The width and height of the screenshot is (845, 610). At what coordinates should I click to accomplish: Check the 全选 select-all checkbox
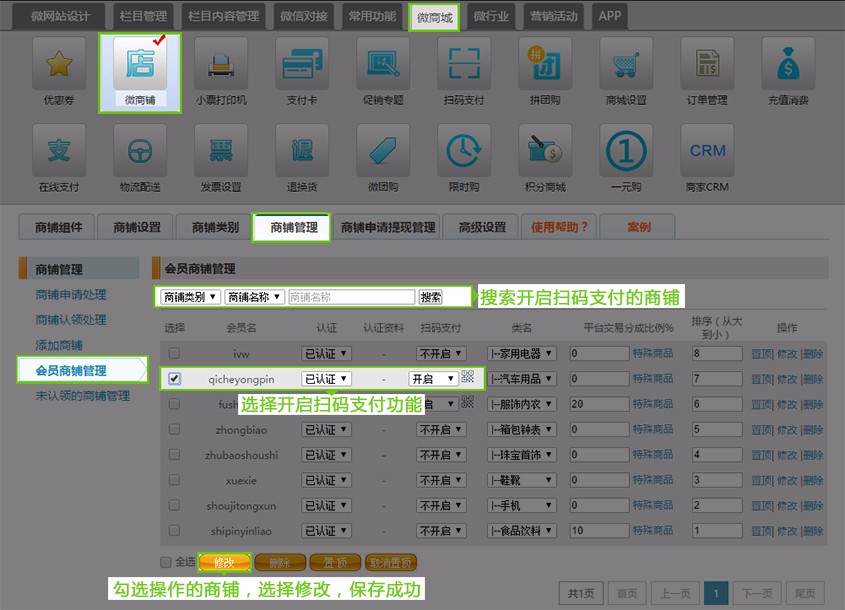pyautogui.click(x=166, y=562)
